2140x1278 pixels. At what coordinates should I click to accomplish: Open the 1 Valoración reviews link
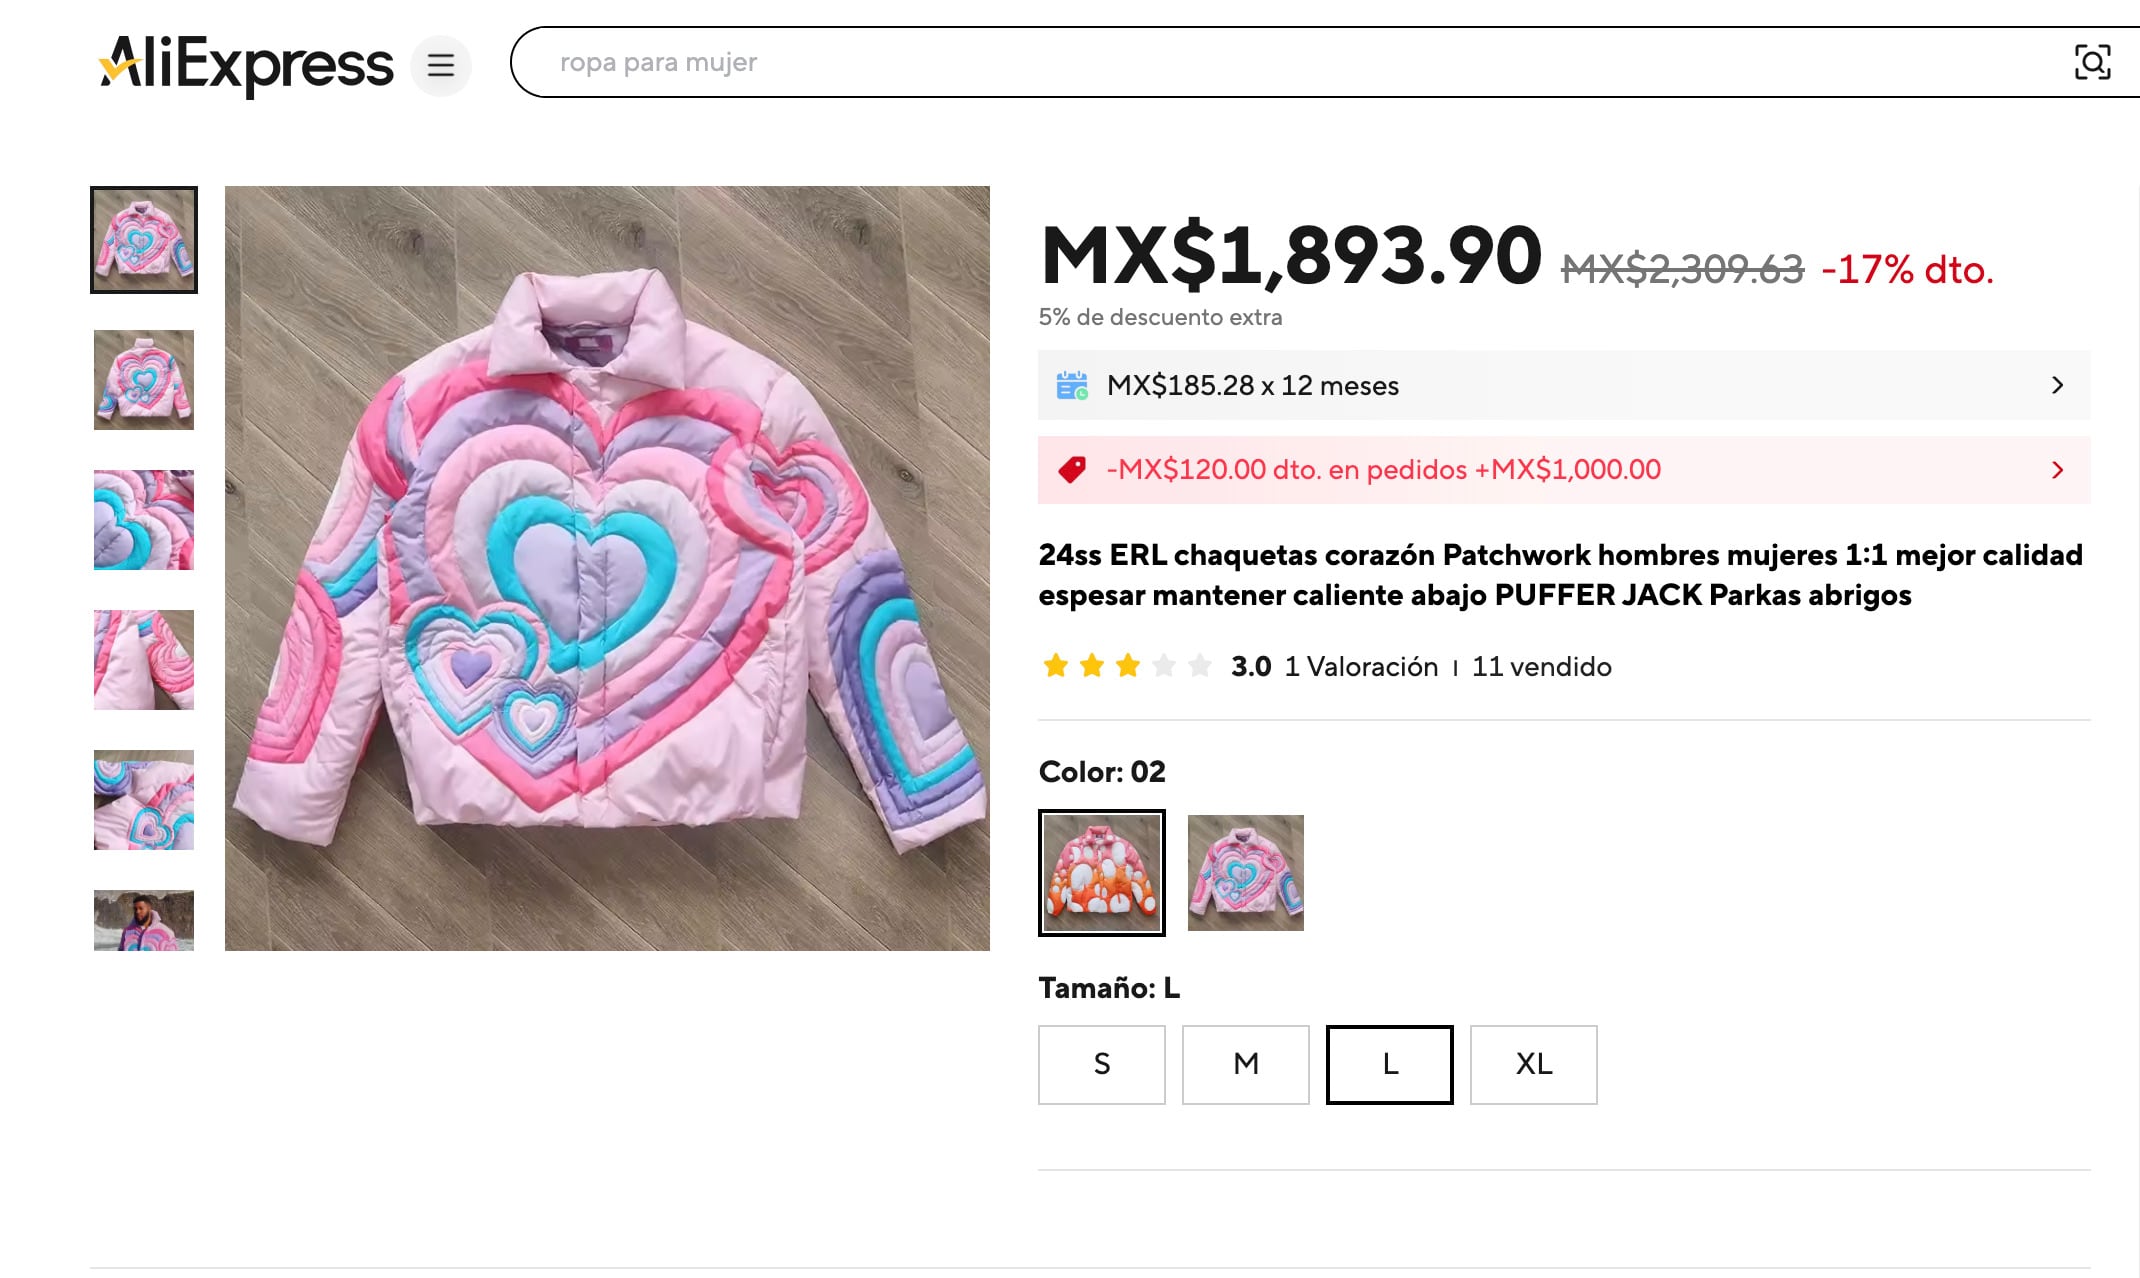(1361, 667)
